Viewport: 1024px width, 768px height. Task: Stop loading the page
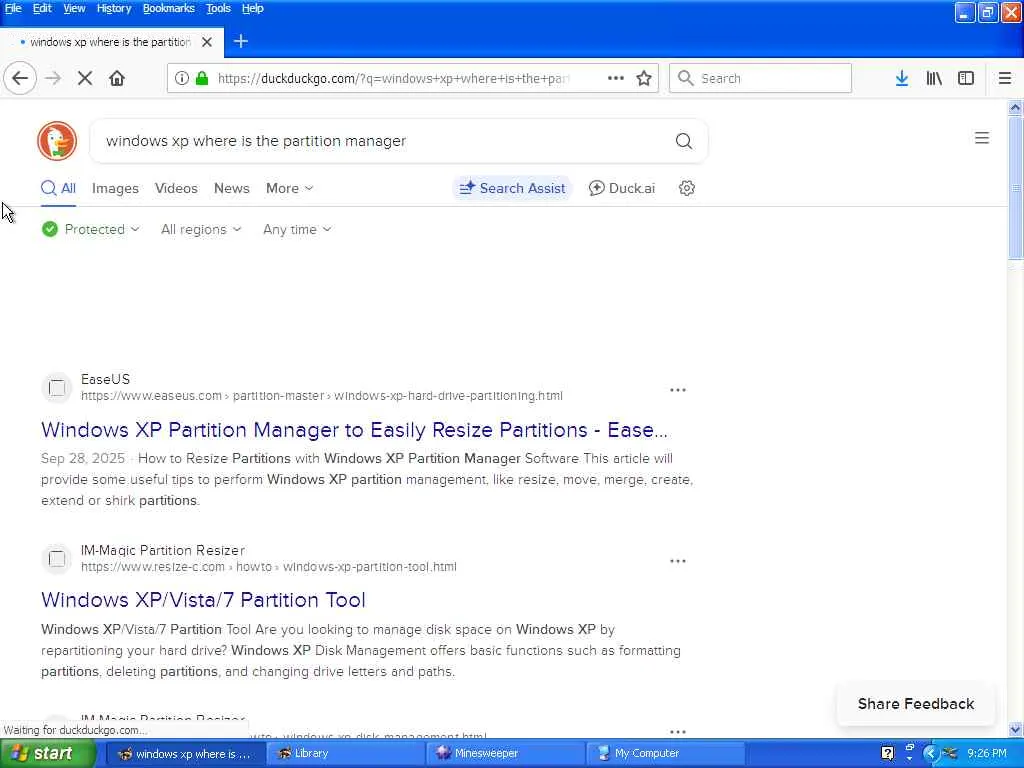point(85,78)
